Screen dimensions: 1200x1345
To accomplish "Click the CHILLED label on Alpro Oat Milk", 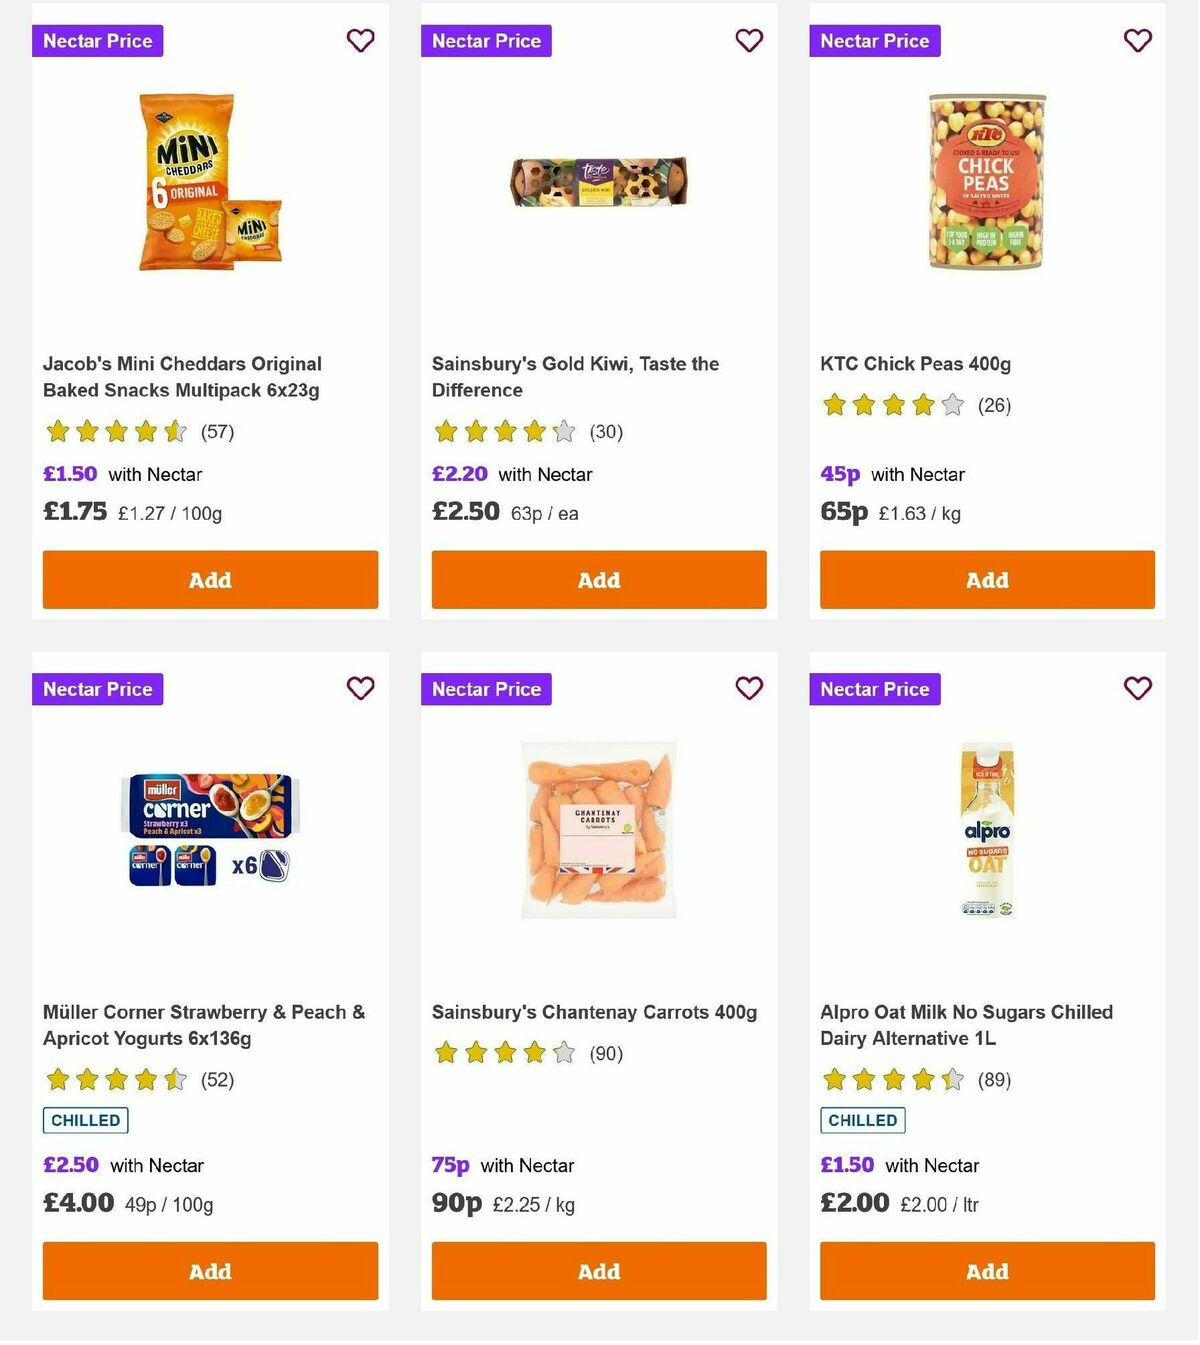I will click(862, 1120).
